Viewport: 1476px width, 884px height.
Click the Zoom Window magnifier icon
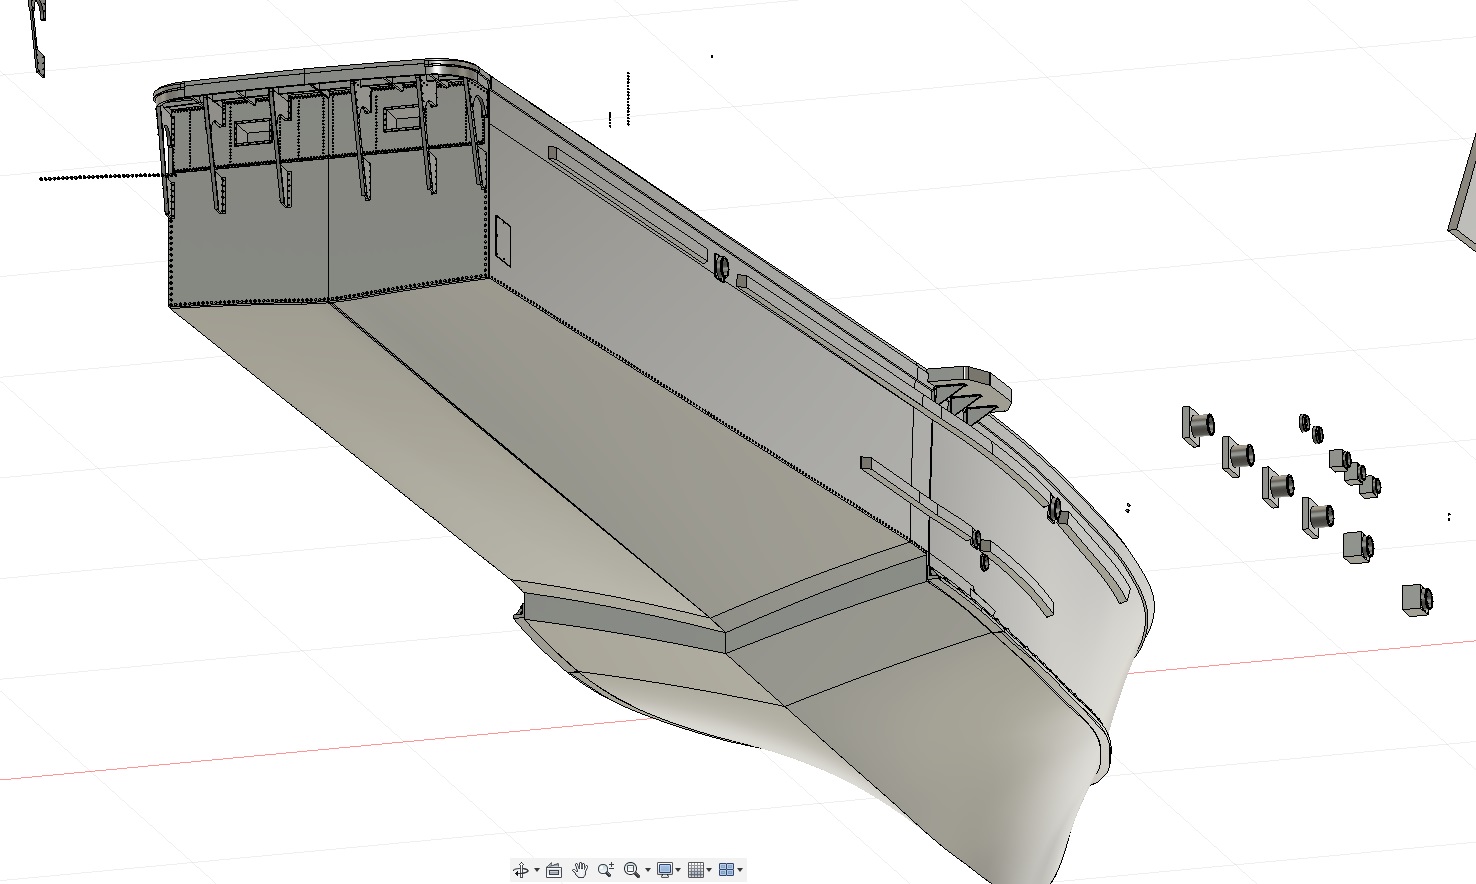pyautogui.click(x=631, y=870)
